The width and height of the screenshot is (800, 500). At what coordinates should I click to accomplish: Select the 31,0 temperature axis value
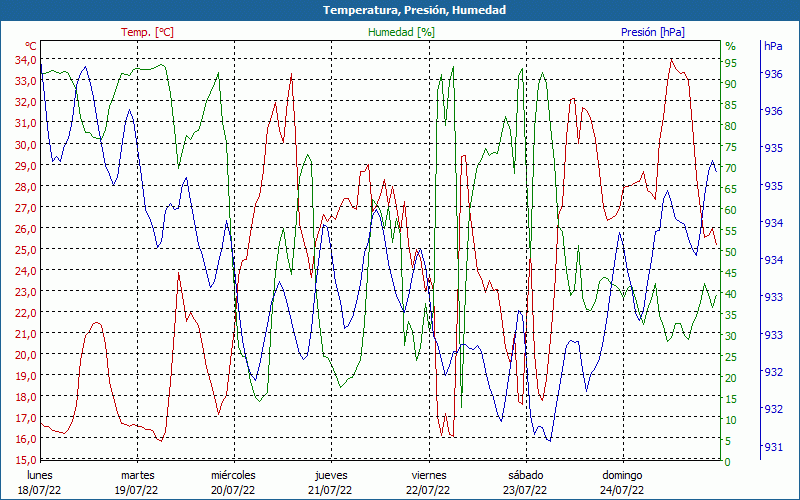tap(25, 123)
